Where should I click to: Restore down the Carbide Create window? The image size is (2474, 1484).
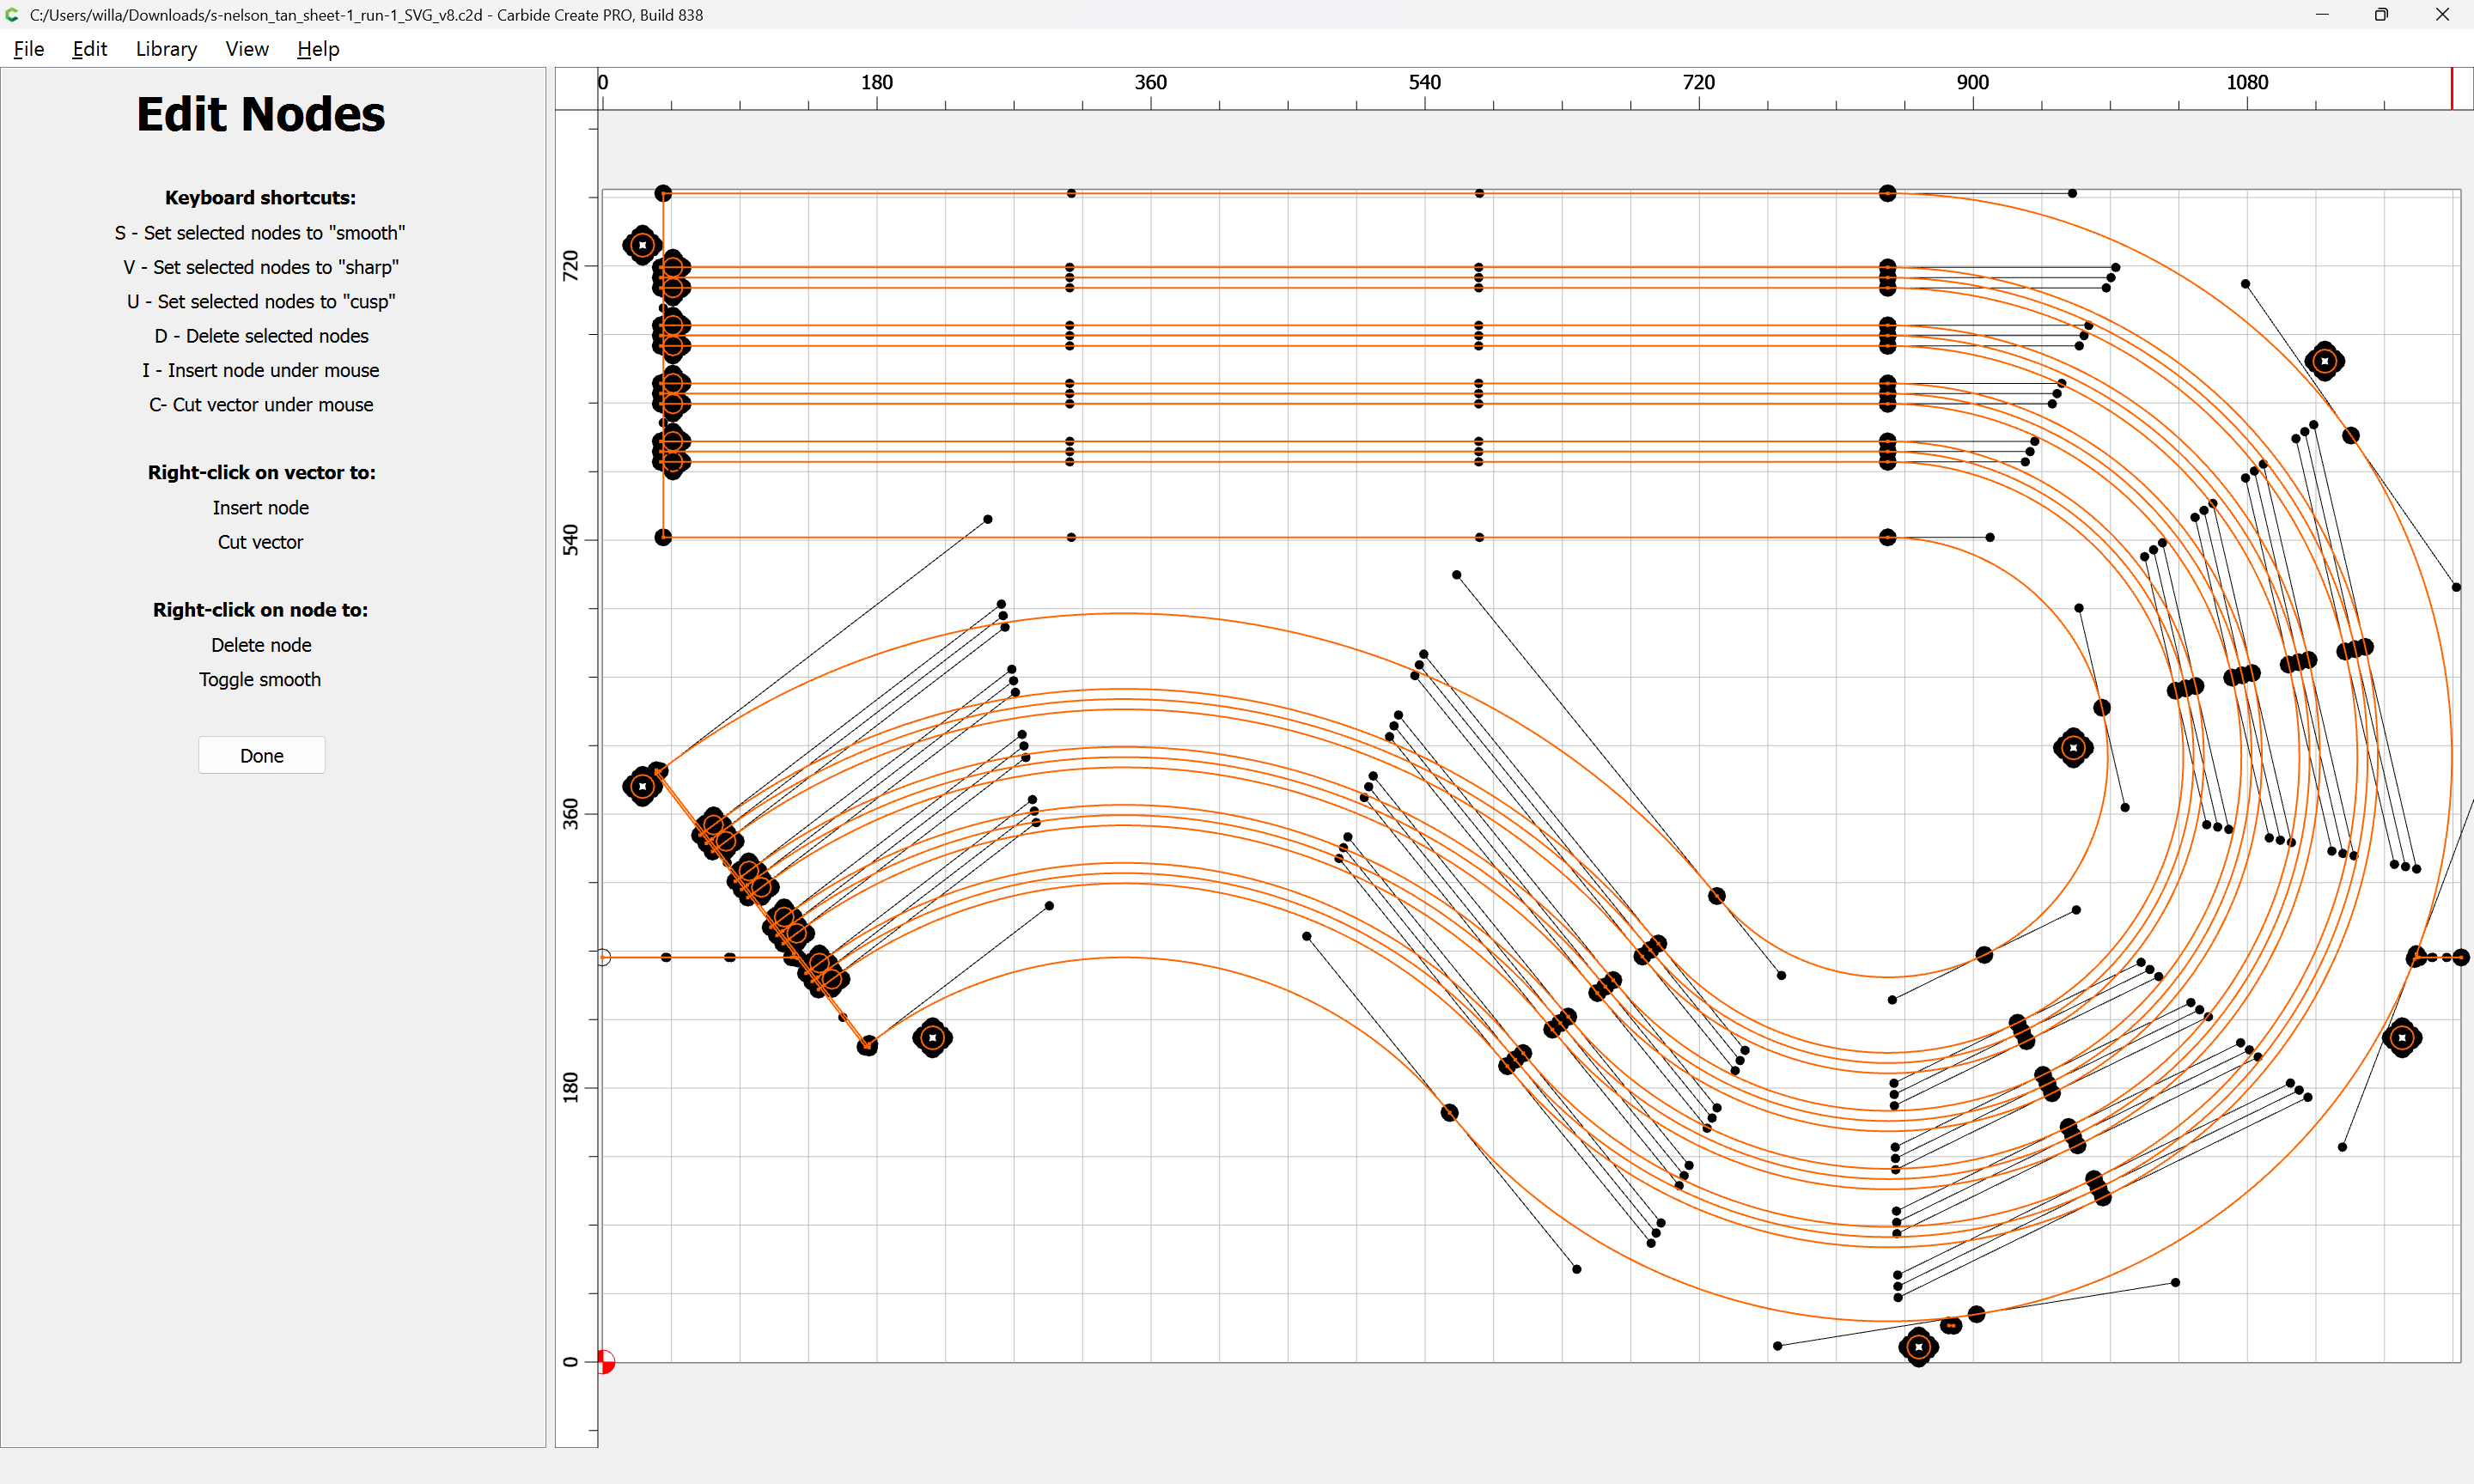(x=2381, y=15)
